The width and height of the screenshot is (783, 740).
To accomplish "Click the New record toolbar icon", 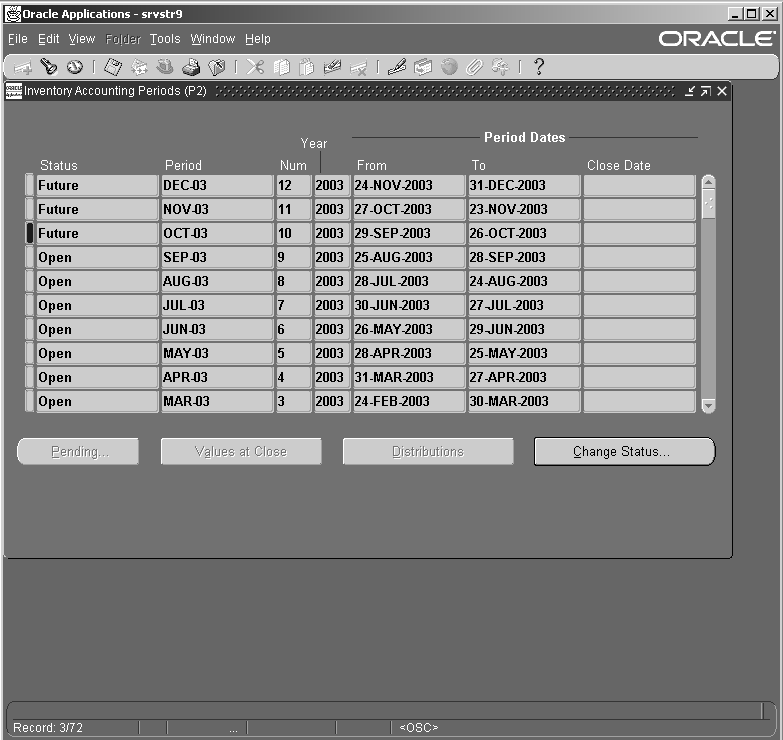I will 22,67.
